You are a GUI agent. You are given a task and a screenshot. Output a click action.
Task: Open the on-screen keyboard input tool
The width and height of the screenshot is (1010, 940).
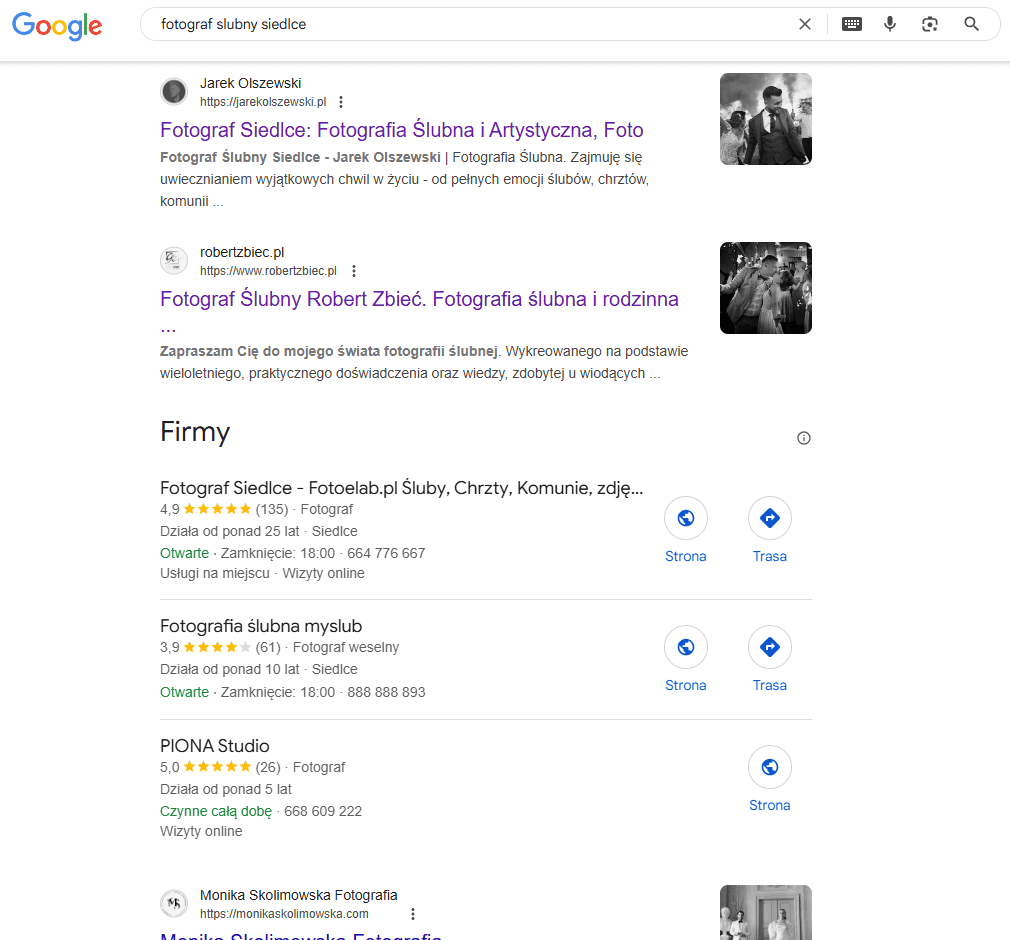click(x=852, y=24)
